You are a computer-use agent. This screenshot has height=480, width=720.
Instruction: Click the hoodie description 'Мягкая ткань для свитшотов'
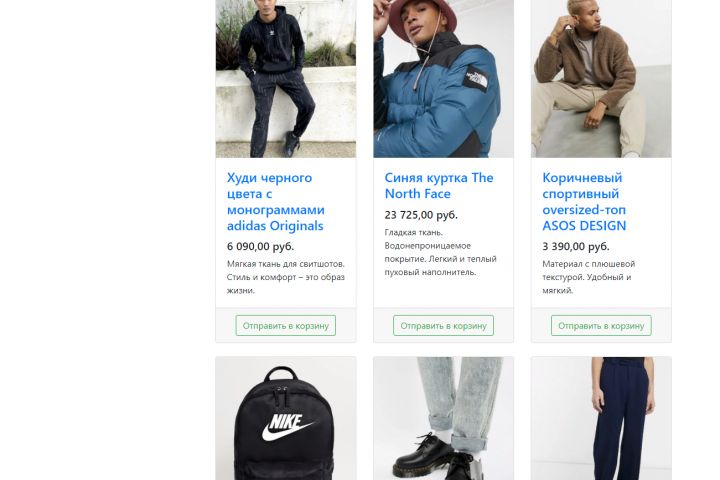[285, 277]
